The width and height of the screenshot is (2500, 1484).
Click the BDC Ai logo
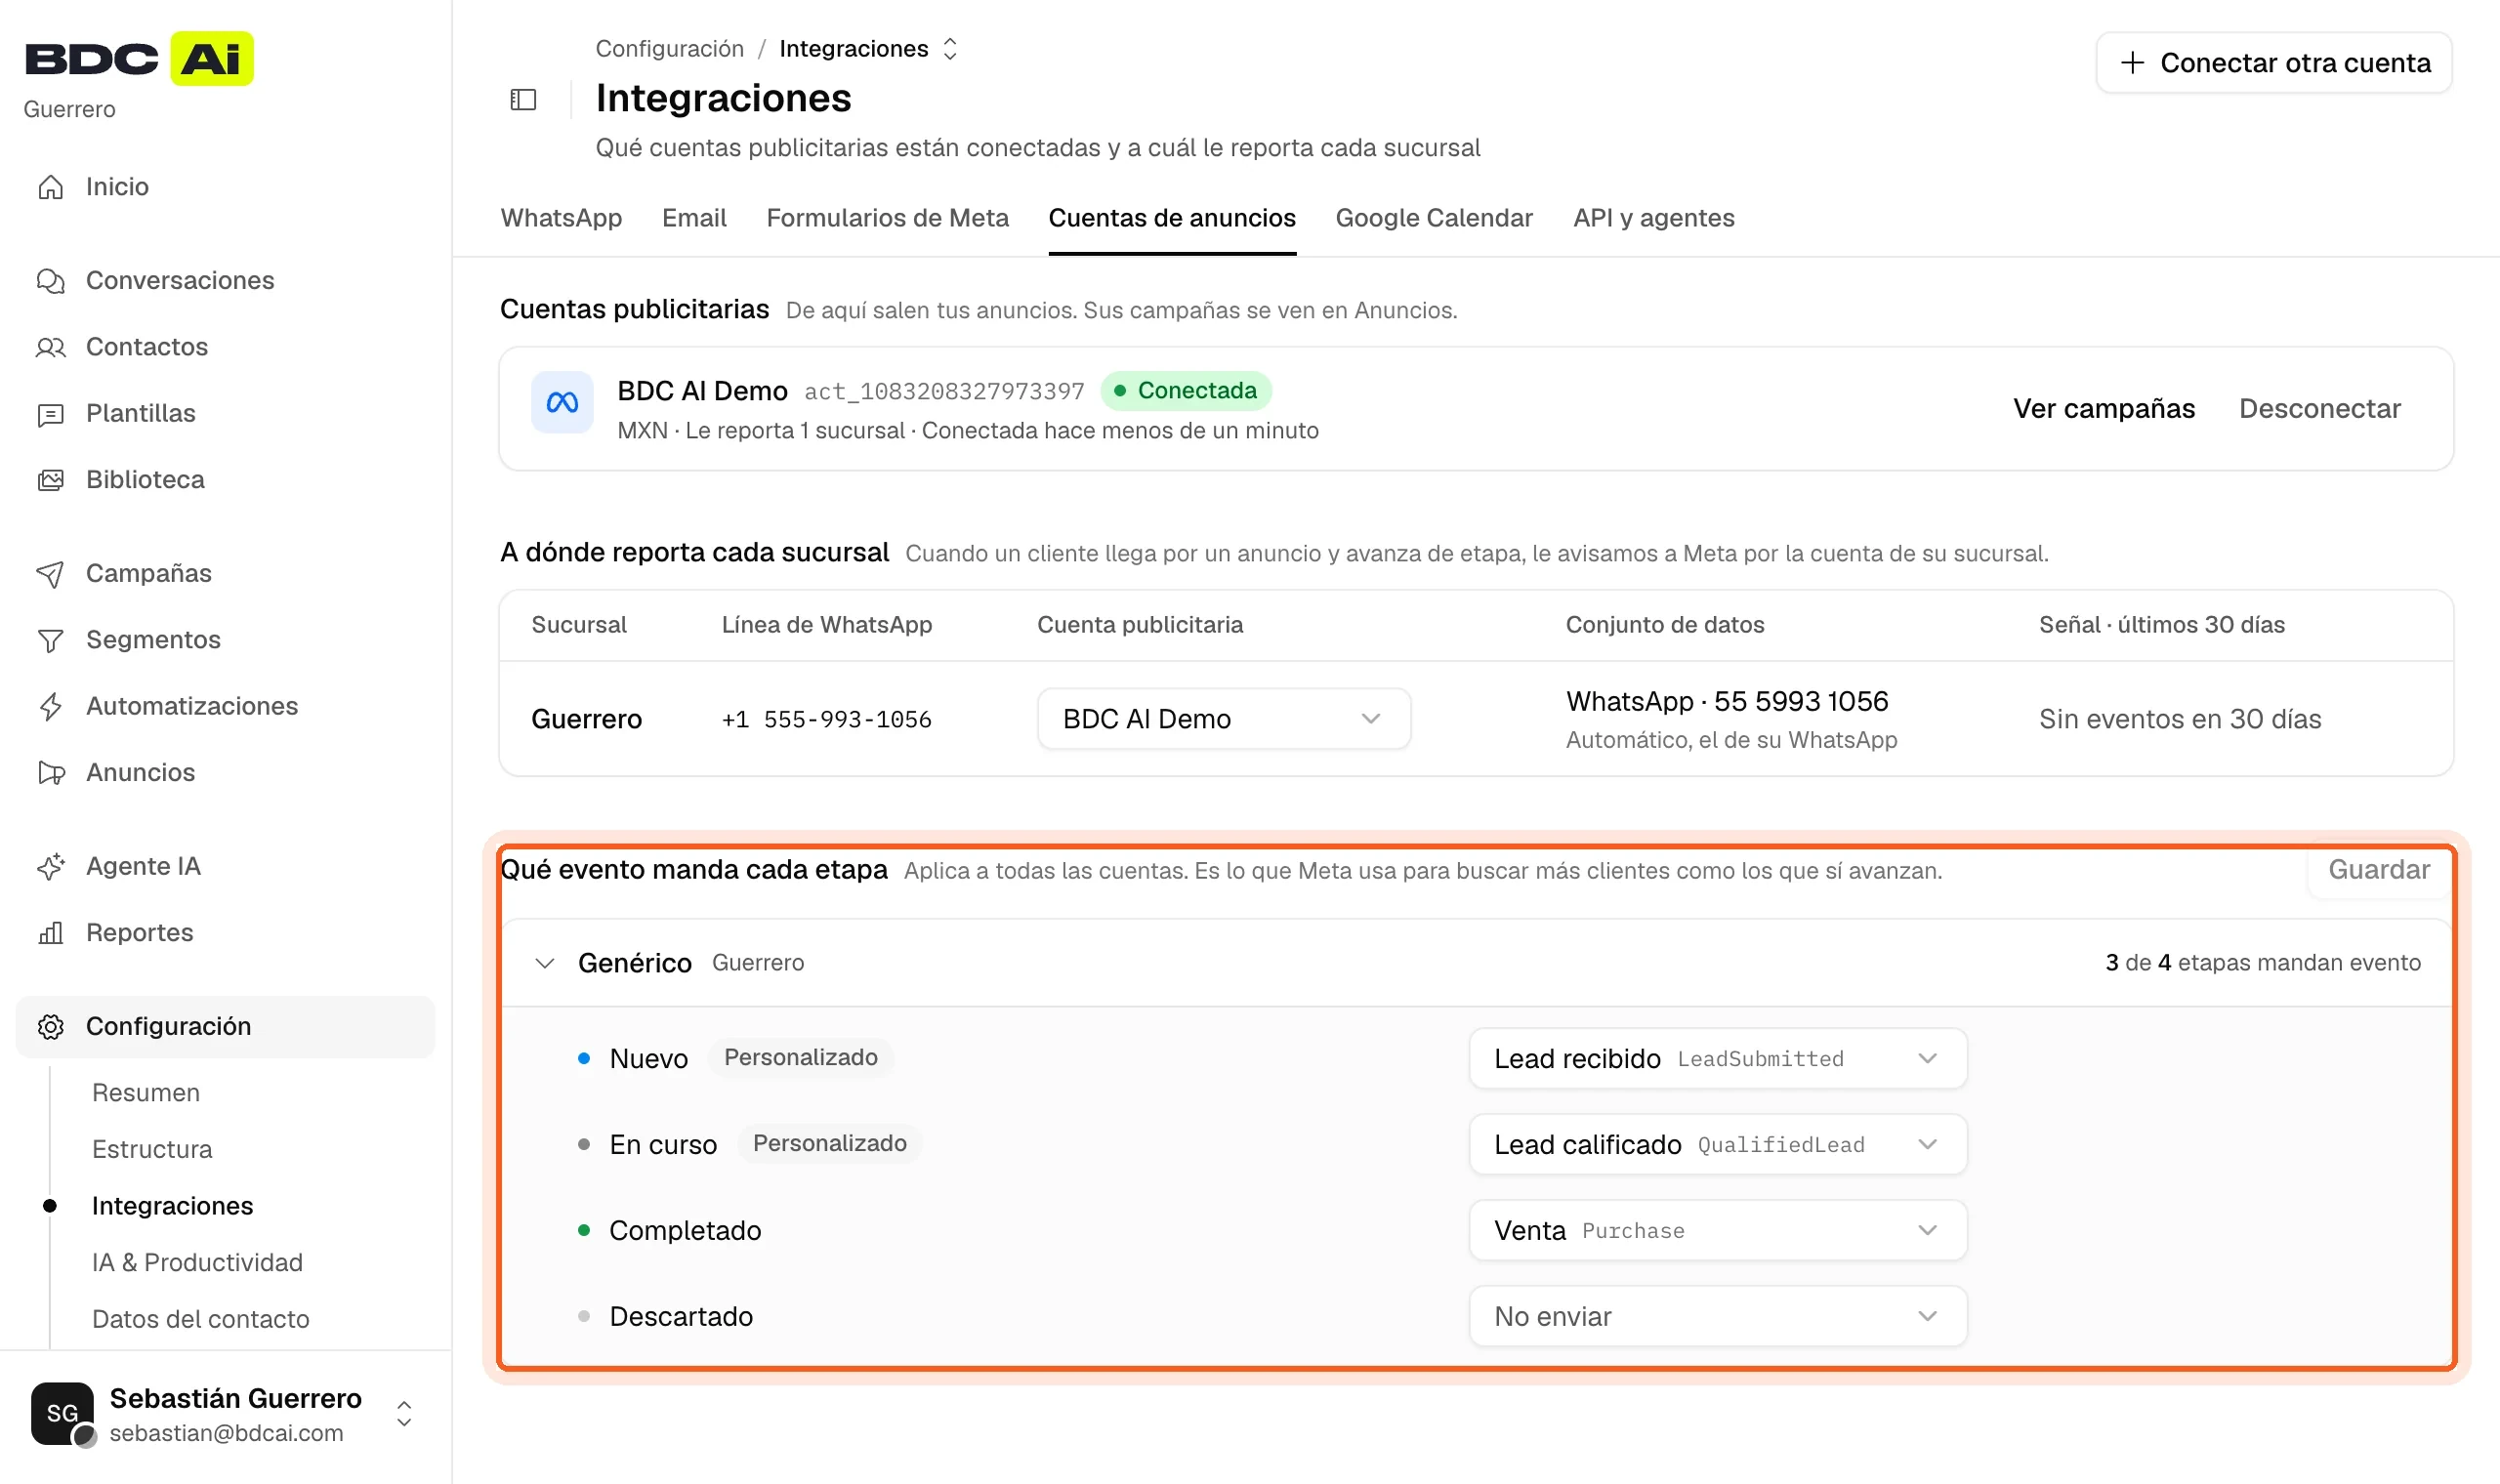(139, 58)
